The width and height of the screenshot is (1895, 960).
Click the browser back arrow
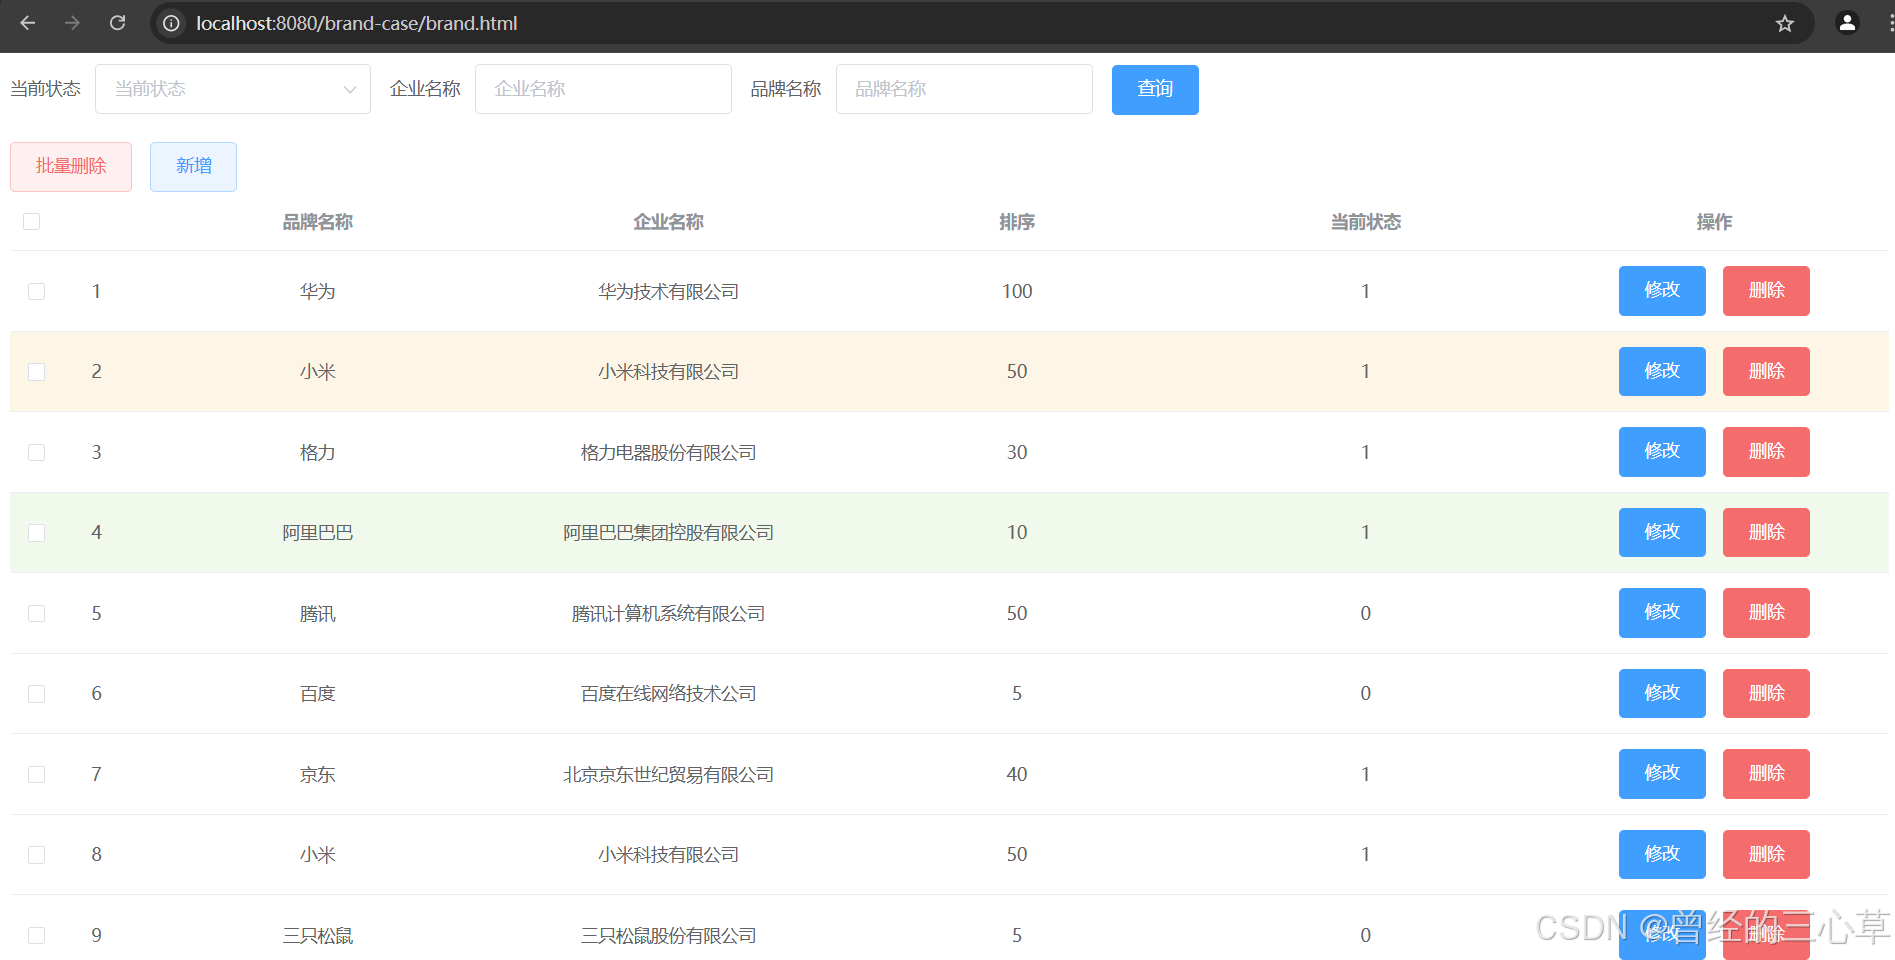(28, 23)
